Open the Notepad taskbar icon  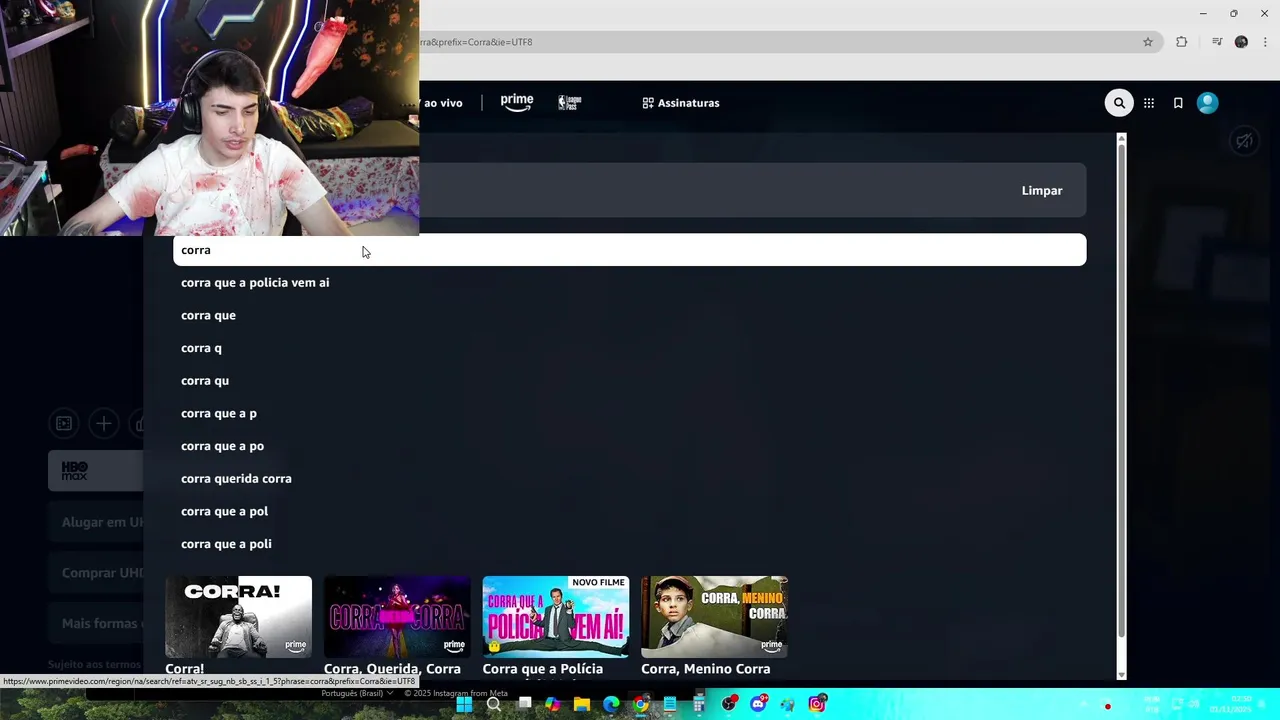670,704
